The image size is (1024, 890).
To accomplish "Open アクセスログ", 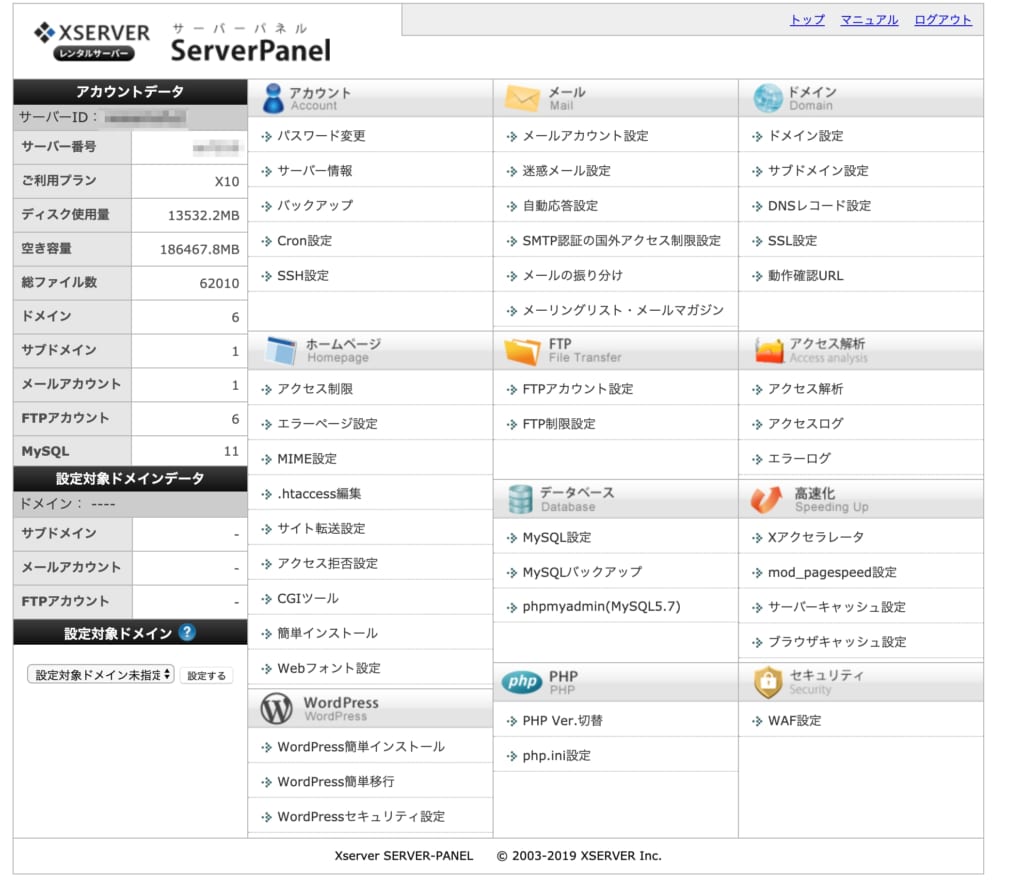I will (x=805, y=424).
